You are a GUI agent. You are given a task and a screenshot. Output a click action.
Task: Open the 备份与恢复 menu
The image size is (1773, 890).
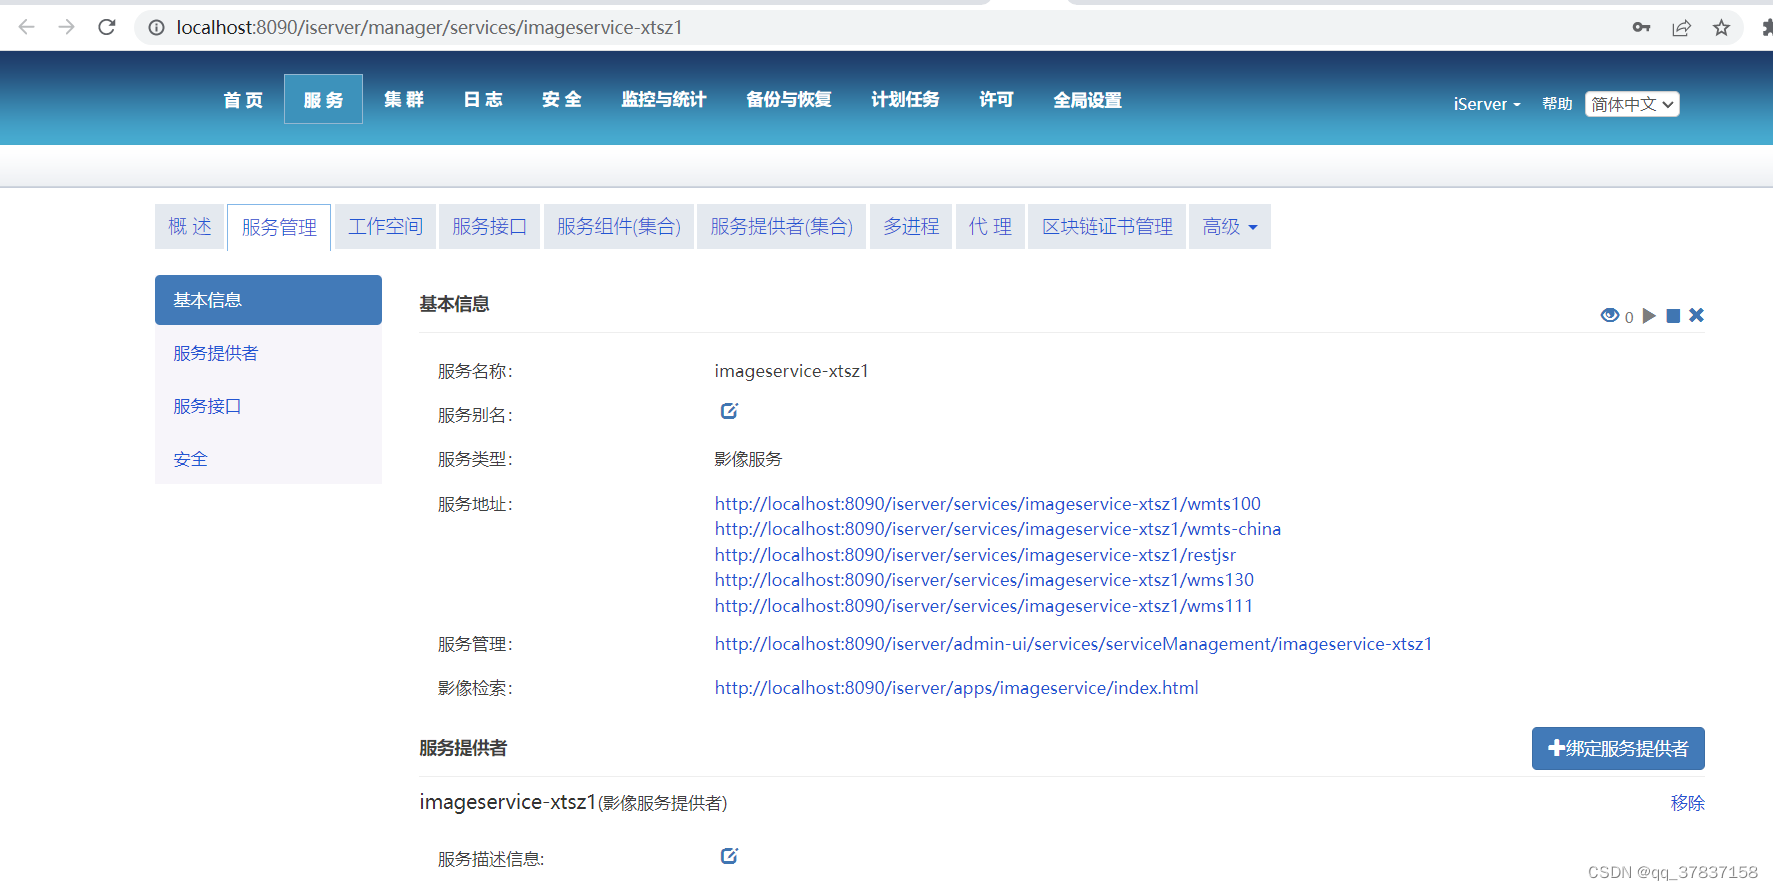(789, 99)
